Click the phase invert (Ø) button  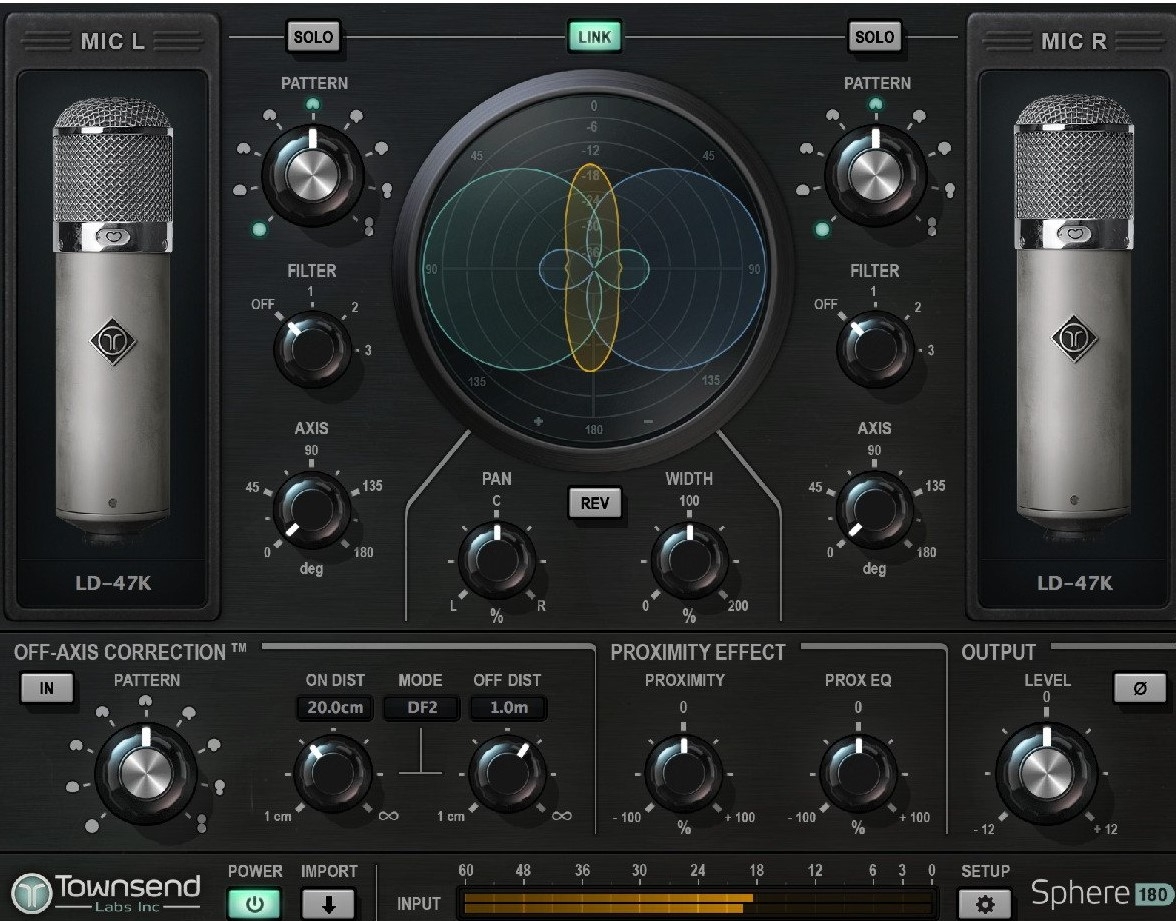pos(1138,688)
